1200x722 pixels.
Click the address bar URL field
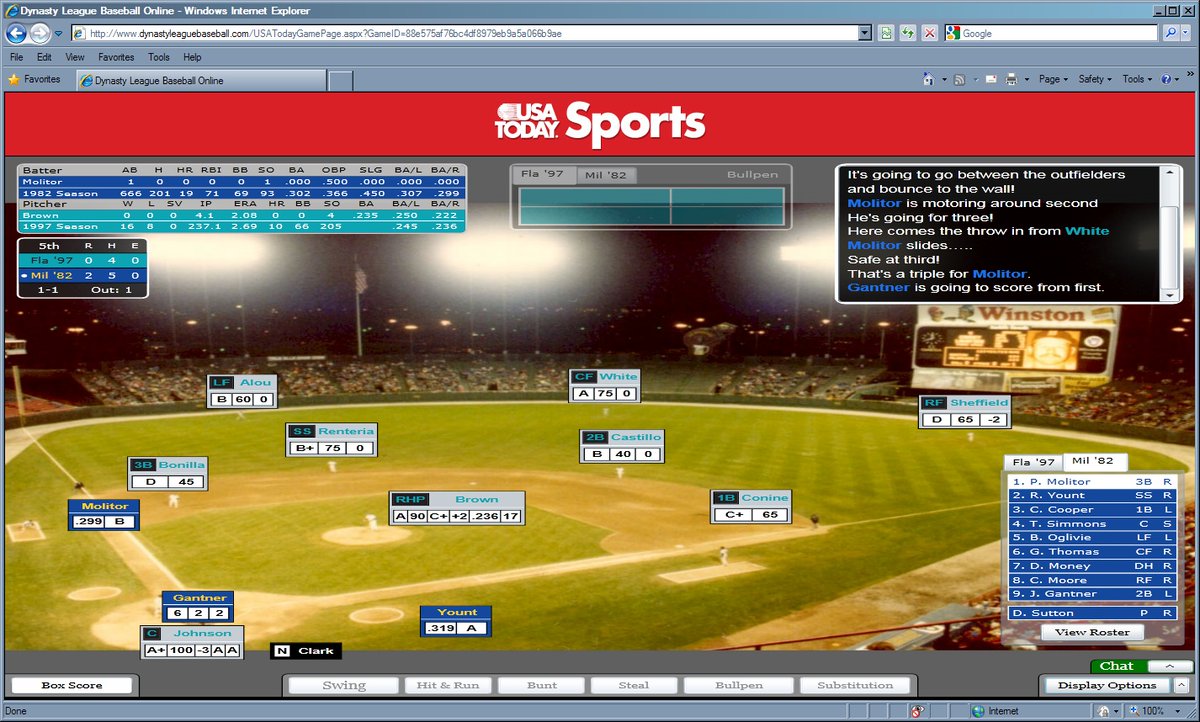coord(465,33)
